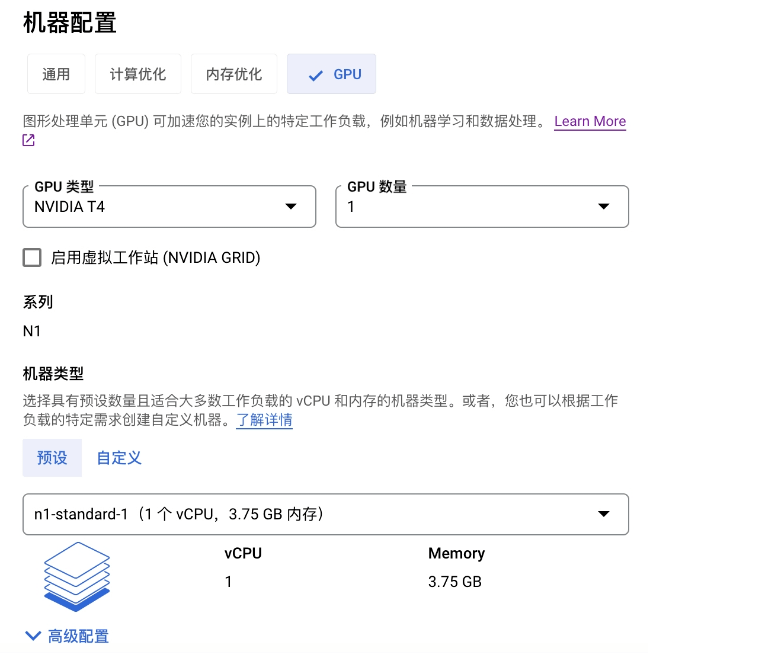
Task: Open the GPU 类型 dropdown showing NVIDIA T4
Action: 169,207
